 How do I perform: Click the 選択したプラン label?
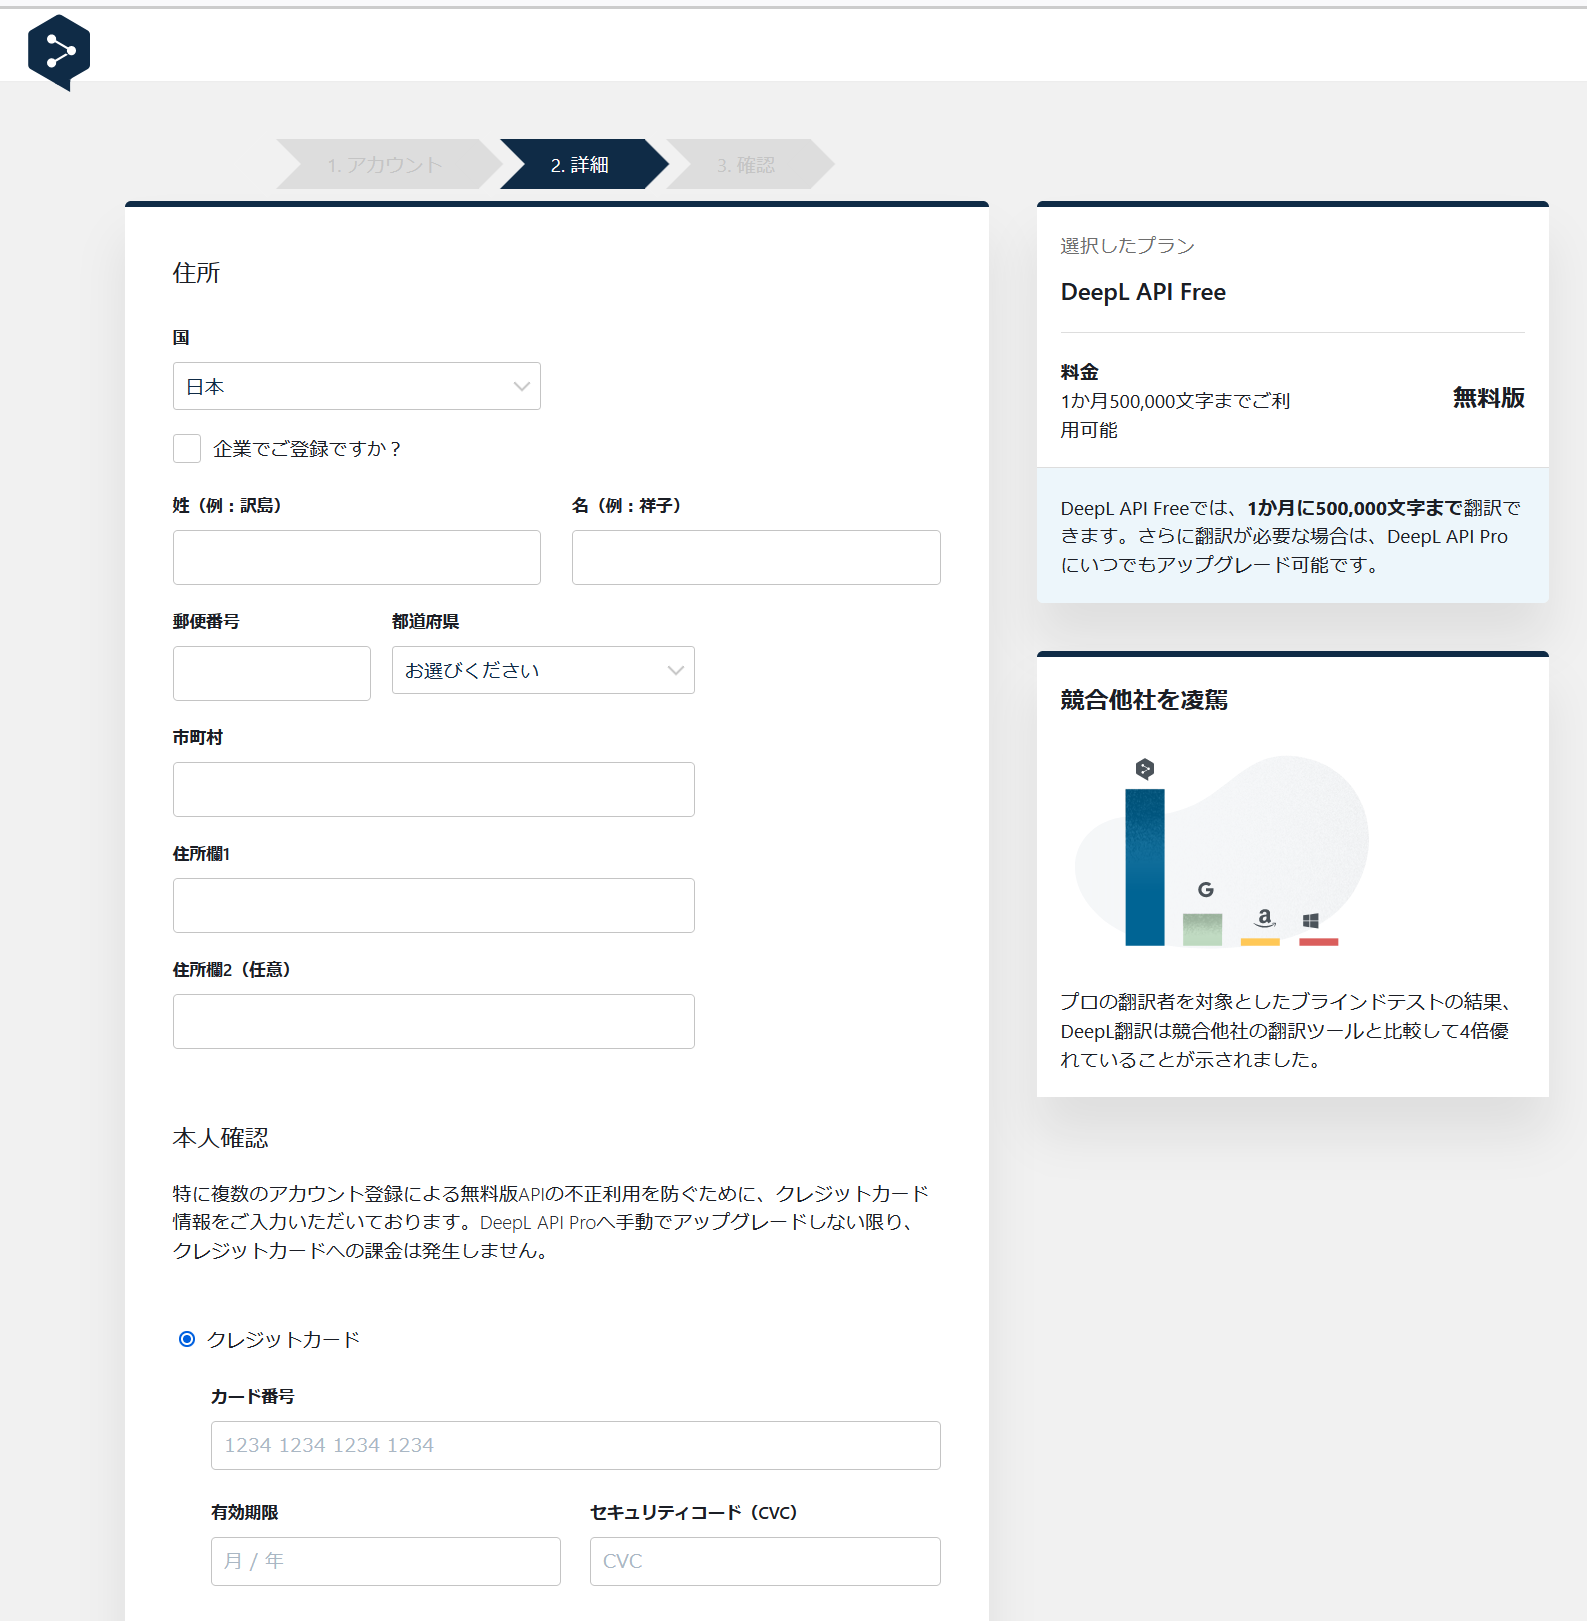click(x=1127, y=246)
